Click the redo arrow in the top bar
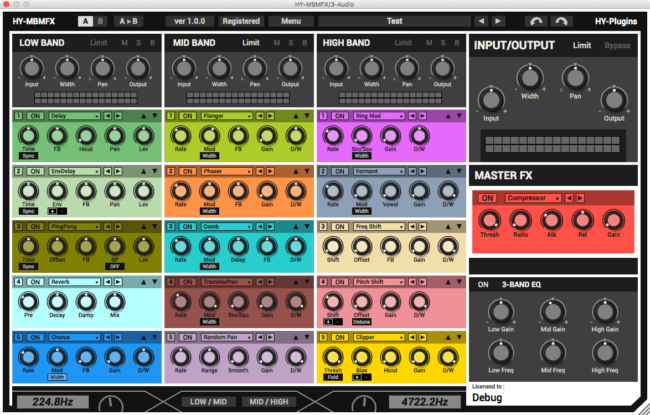The height and width of the screenshot is (415, 650). click(x=562, y=21)
